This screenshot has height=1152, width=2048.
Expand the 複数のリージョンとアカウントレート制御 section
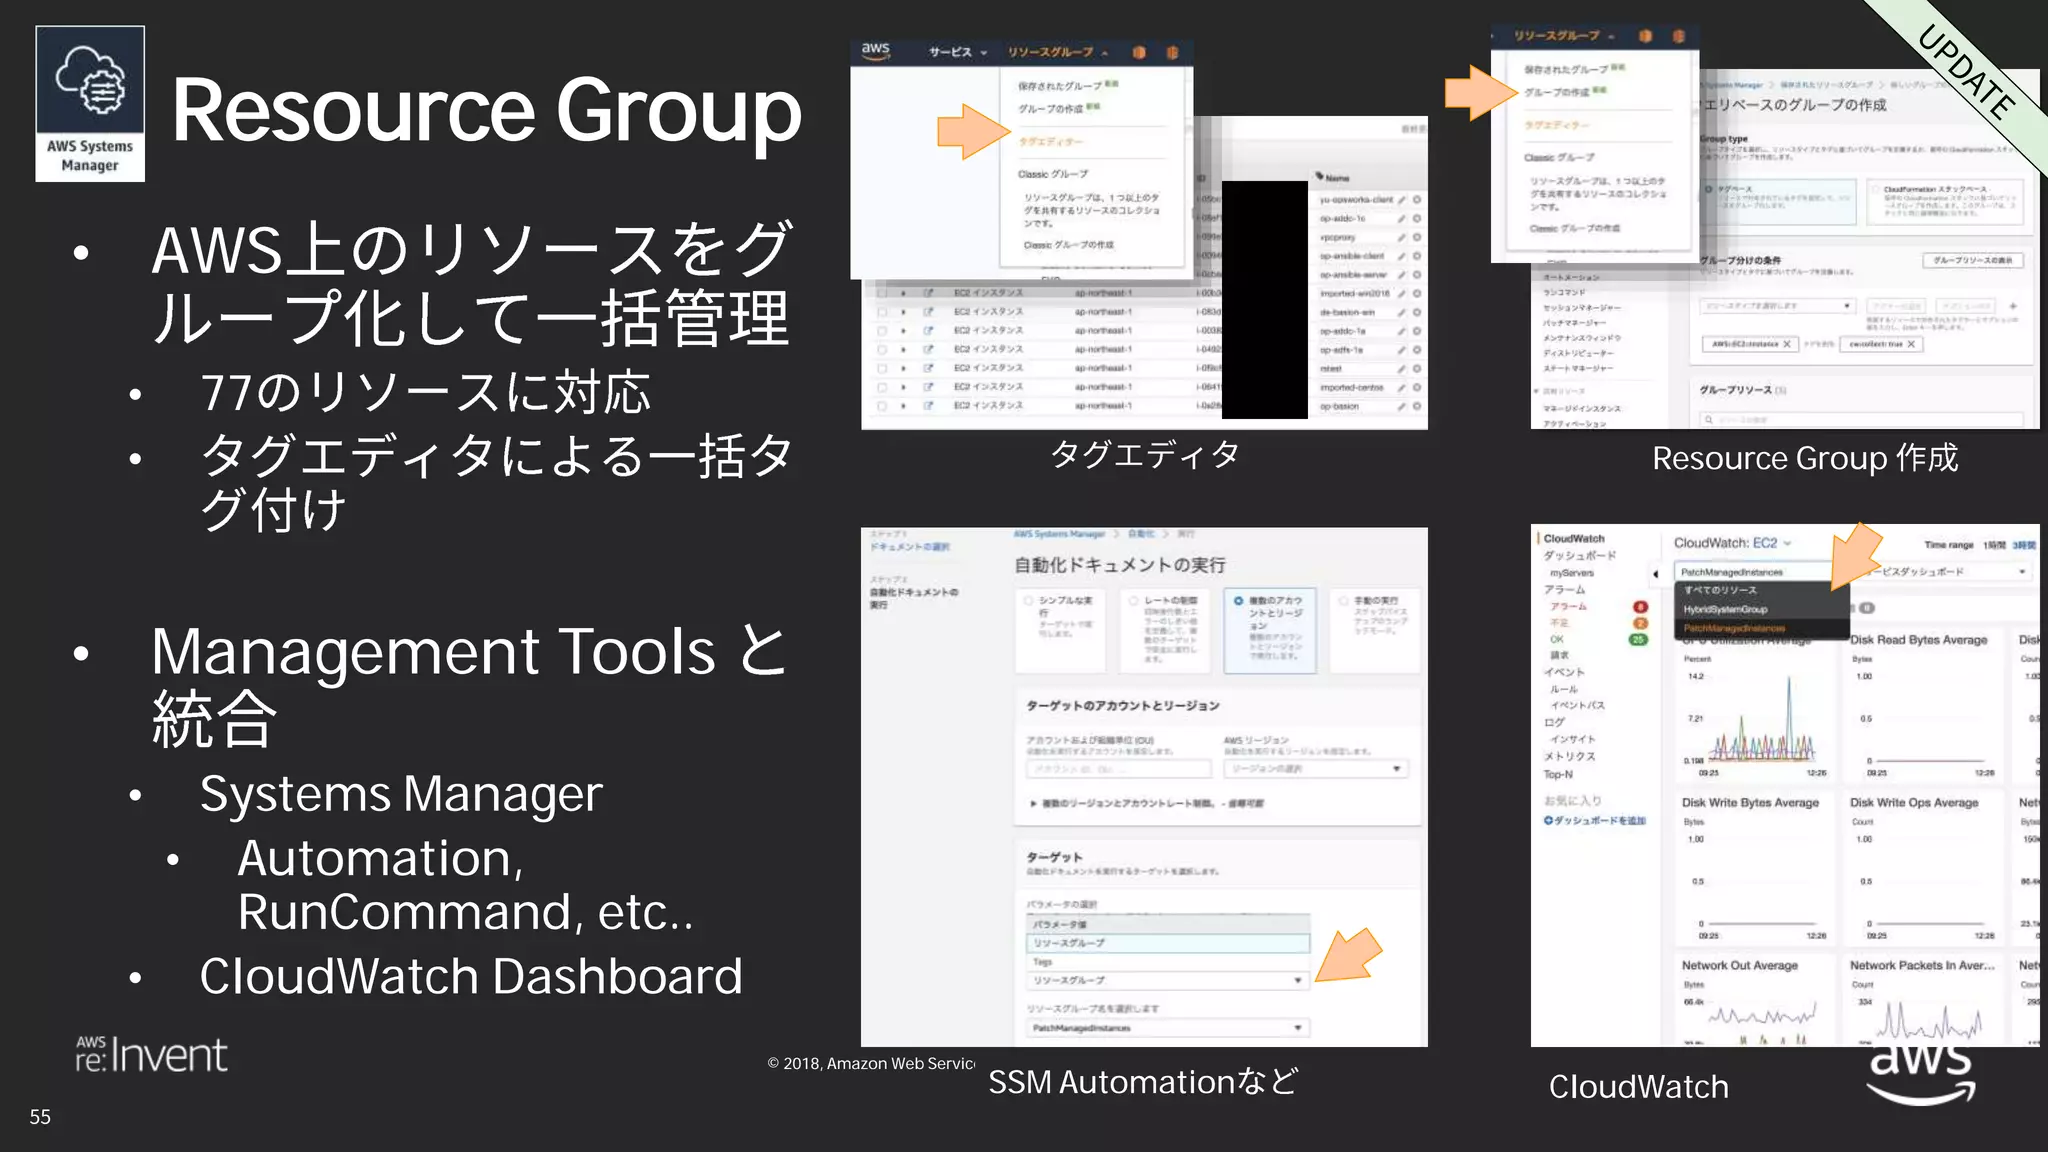(1146, 803)
